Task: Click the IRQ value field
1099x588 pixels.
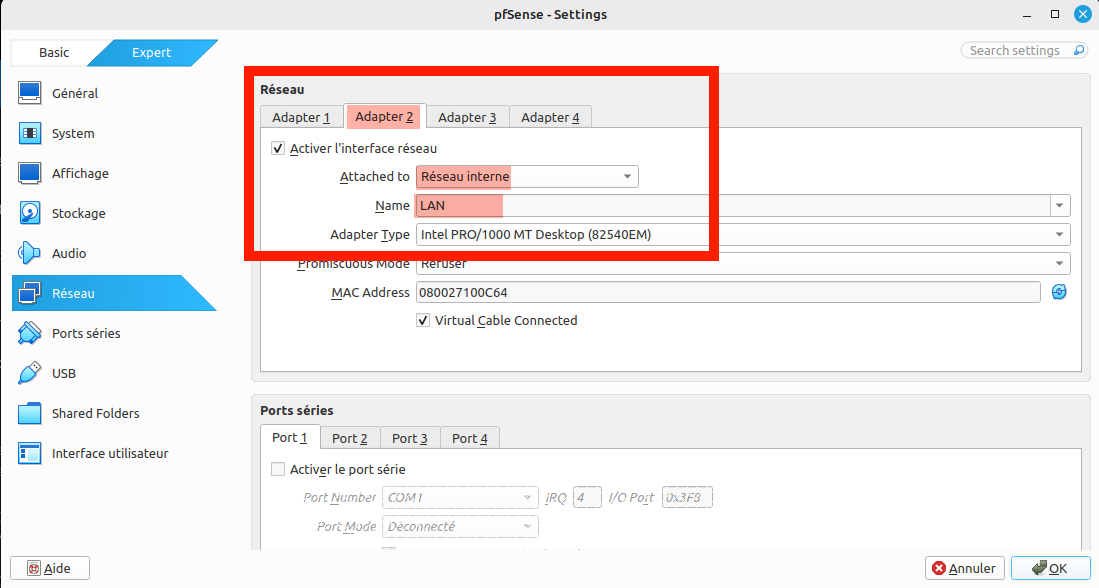Action: click(x=587, y=498)
